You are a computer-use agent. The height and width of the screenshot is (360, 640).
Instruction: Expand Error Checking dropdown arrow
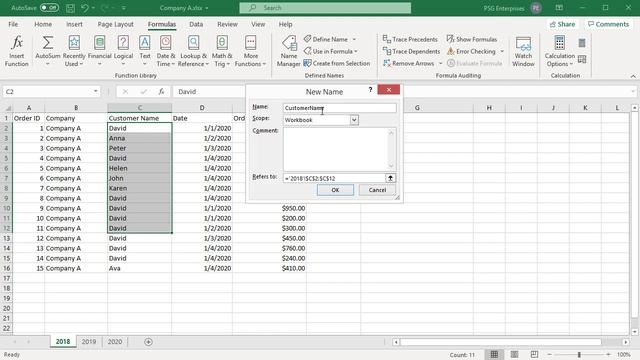(502, 51)
